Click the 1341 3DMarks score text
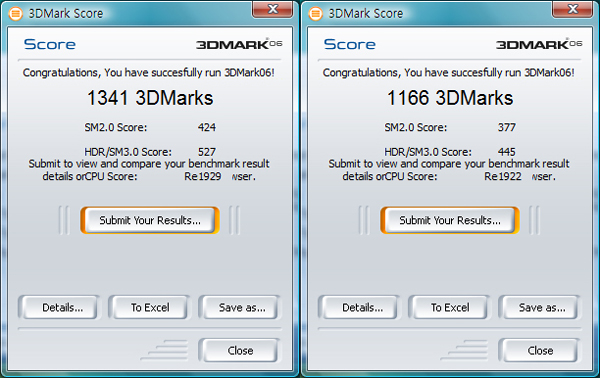 tap(150, 98)
